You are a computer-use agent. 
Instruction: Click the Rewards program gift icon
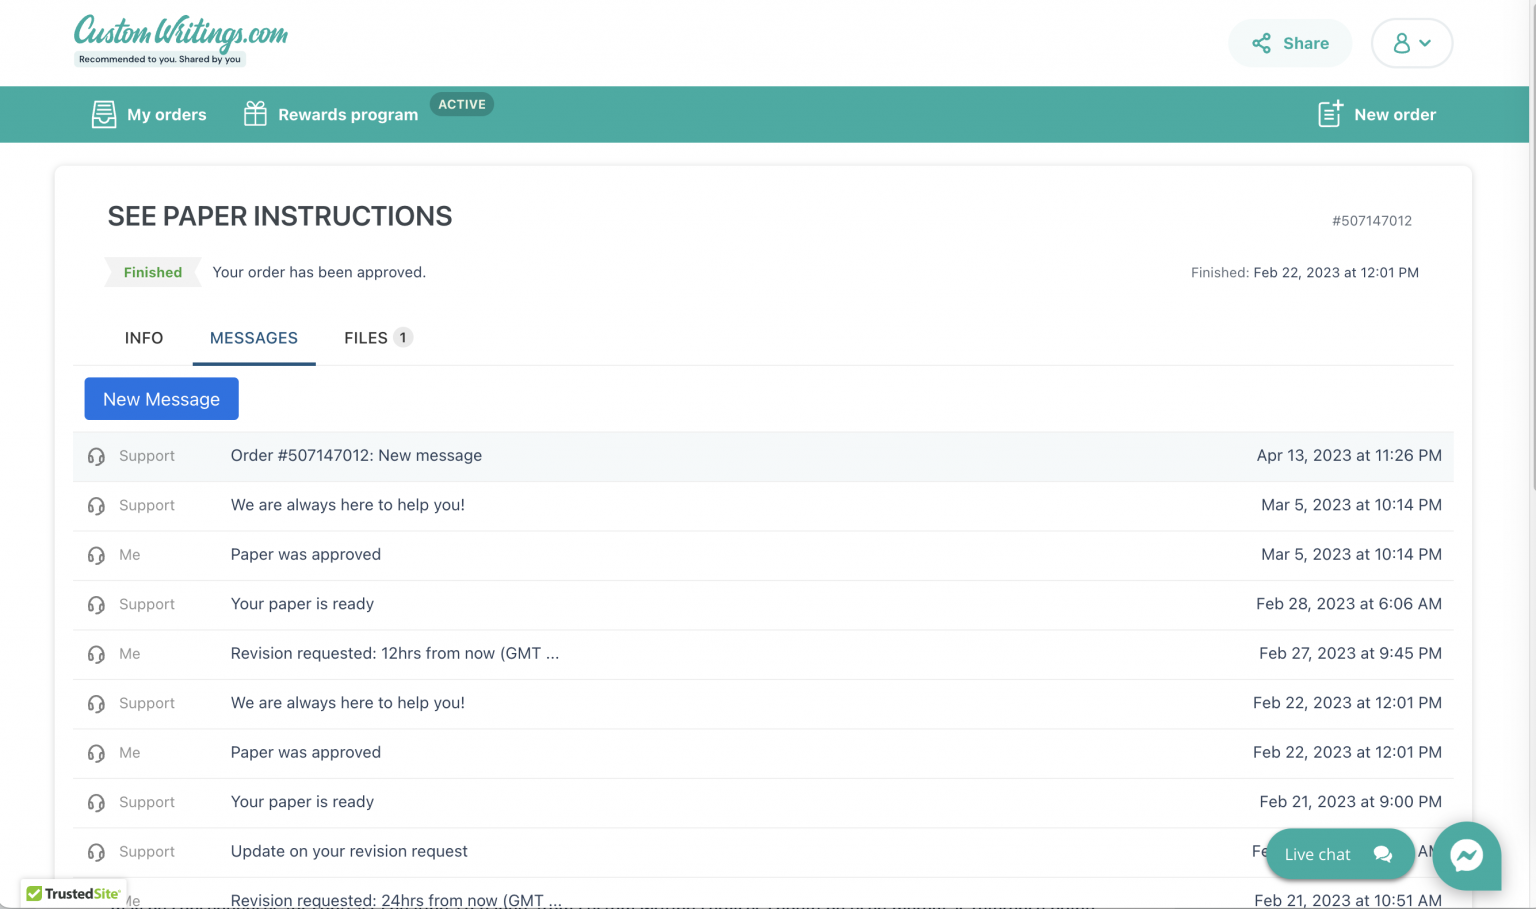click(255, 114)
